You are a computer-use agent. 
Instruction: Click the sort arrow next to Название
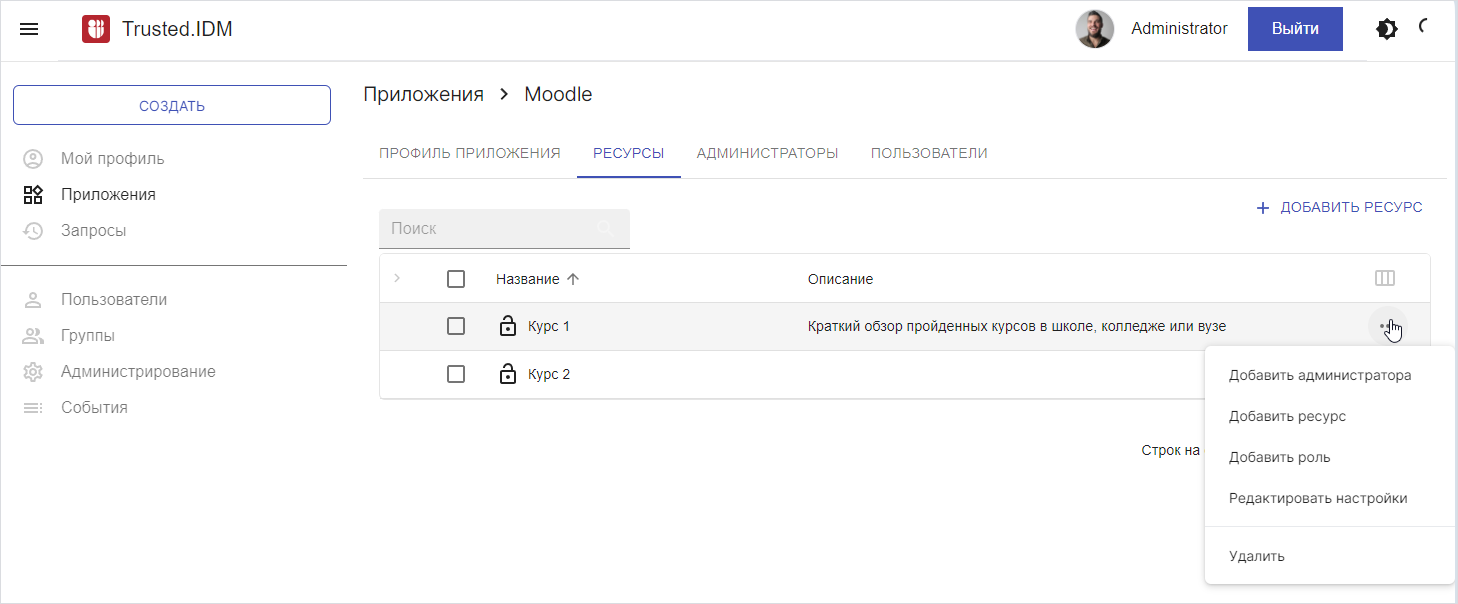coord(573,279)
